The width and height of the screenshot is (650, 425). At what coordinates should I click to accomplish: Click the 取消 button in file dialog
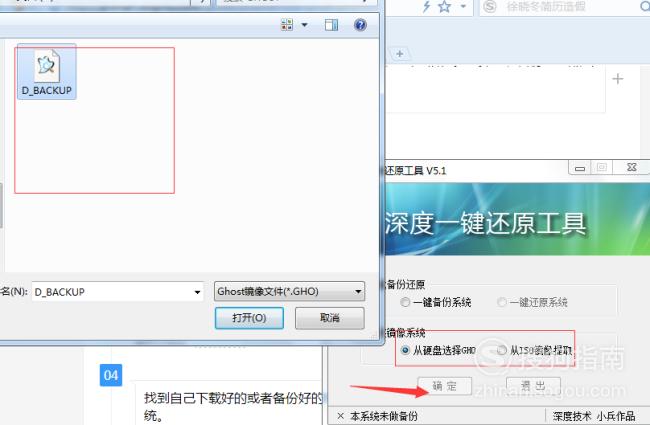click(x=330, y=318)
